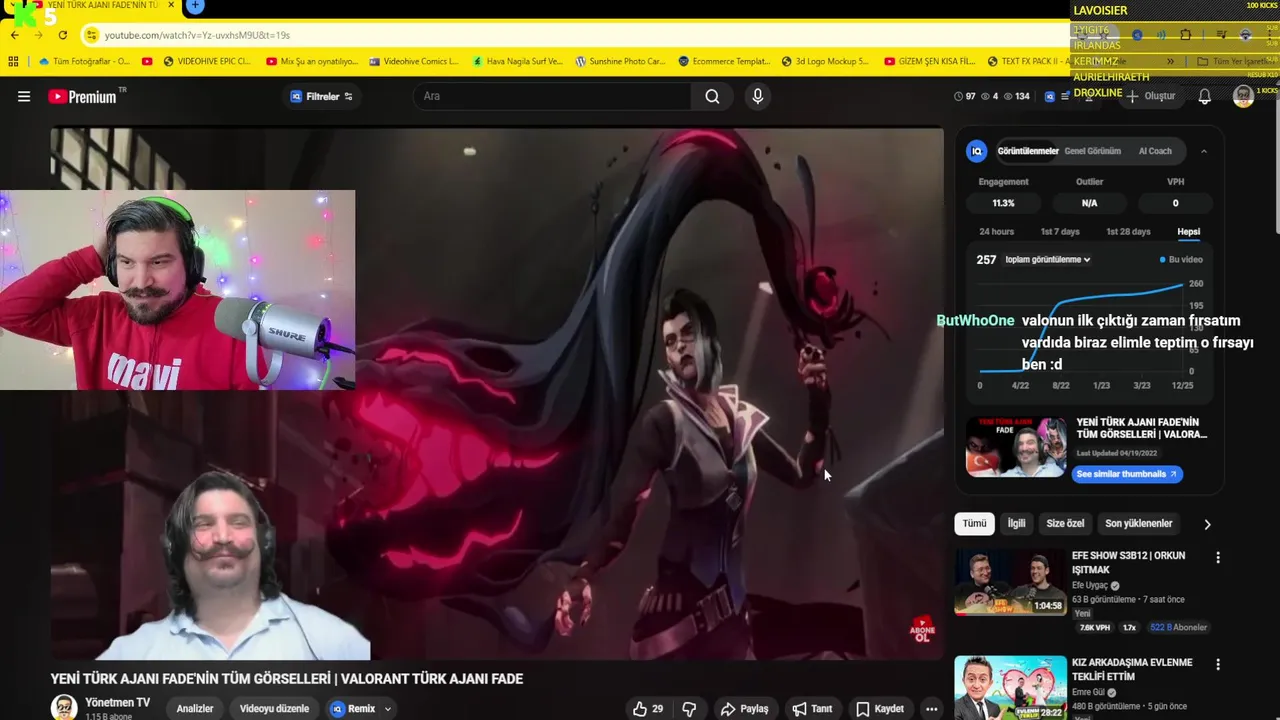The image size is (1280, 720).
Task: Select the İlgili filter chip
Action: (1016, 524)
